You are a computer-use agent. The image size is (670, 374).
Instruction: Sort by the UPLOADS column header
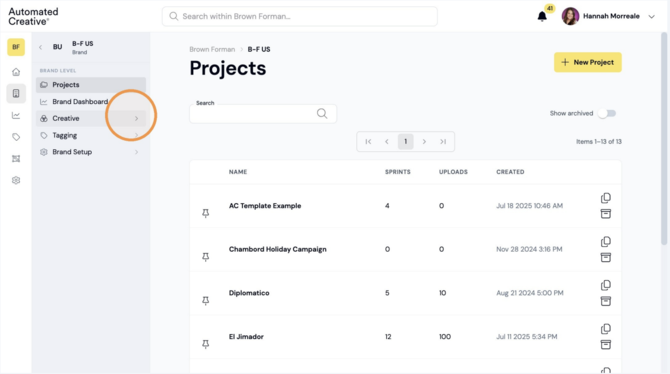click(453, 172)
